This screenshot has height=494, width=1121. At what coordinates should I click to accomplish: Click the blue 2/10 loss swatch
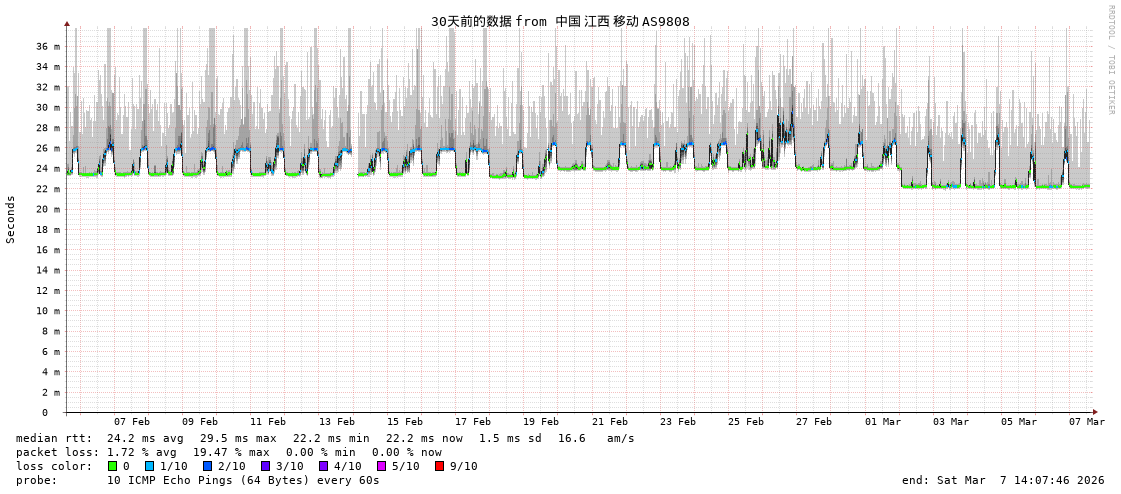(x=208, y=466)
